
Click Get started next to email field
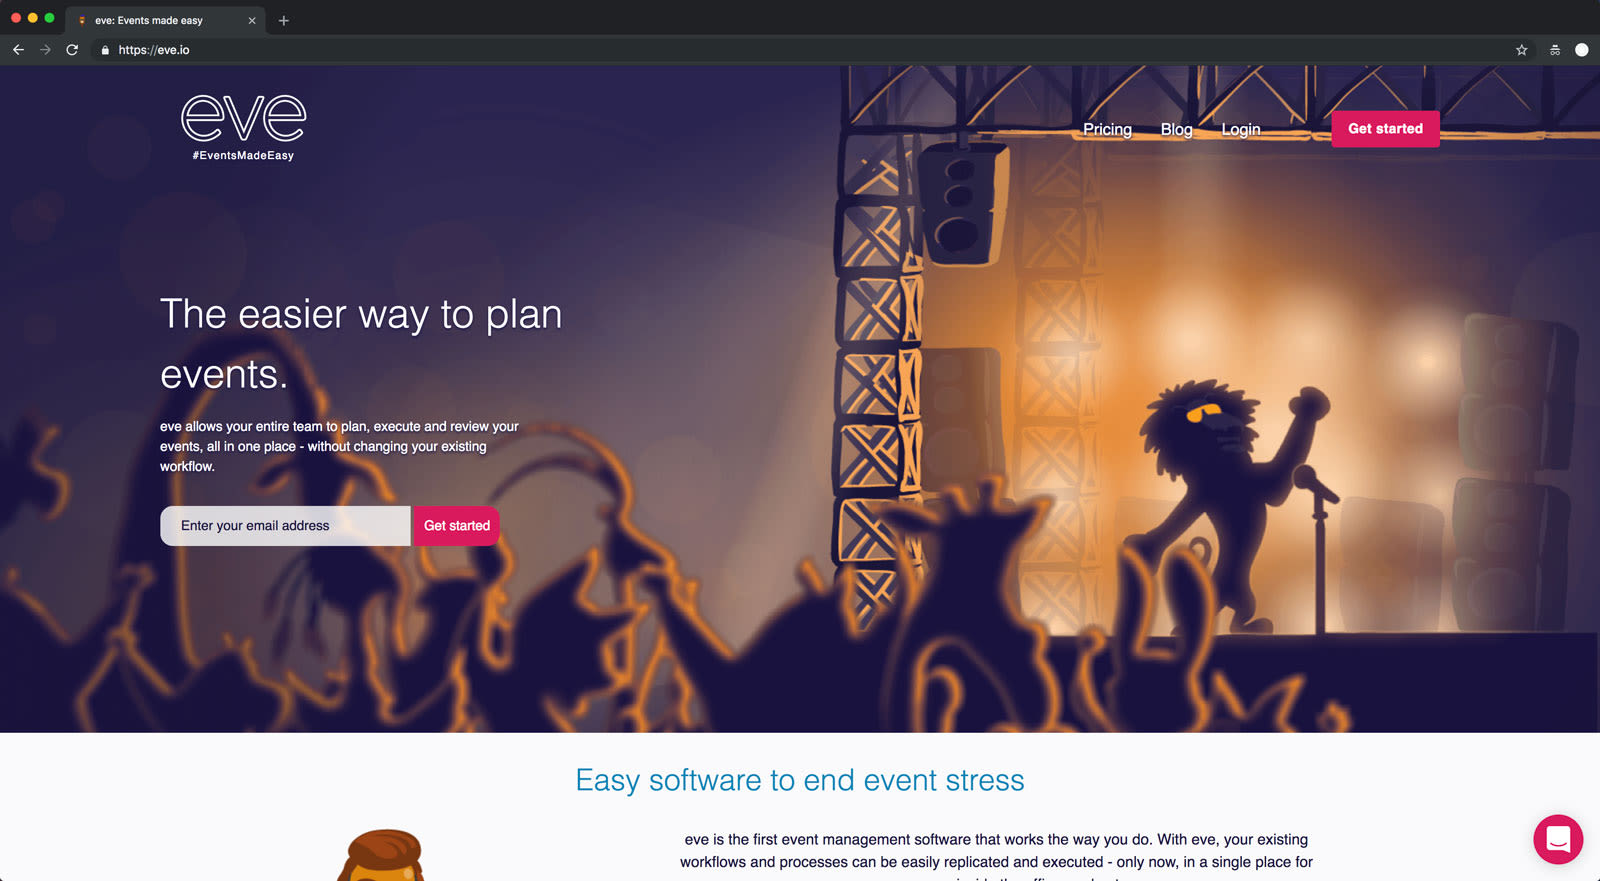(x=457, y=526)
